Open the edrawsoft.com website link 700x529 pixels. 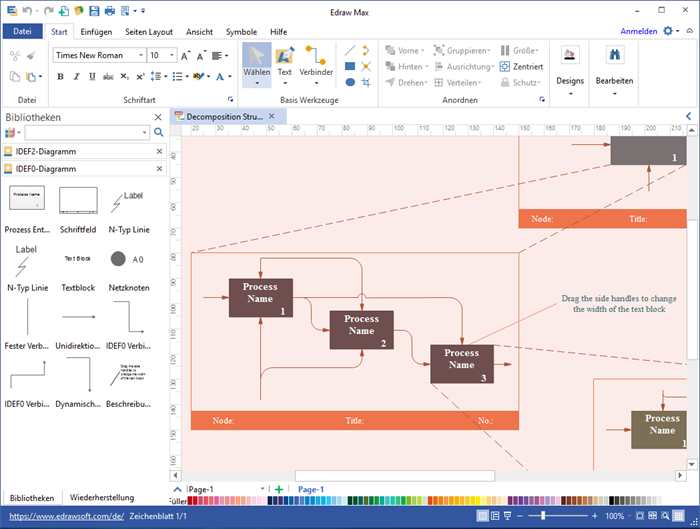click(67, 516)
